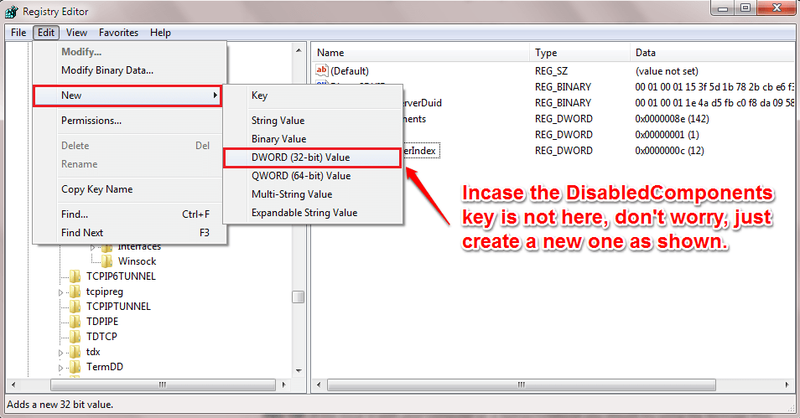Click the values pane scroll left arrow

[x=319, y=385]
